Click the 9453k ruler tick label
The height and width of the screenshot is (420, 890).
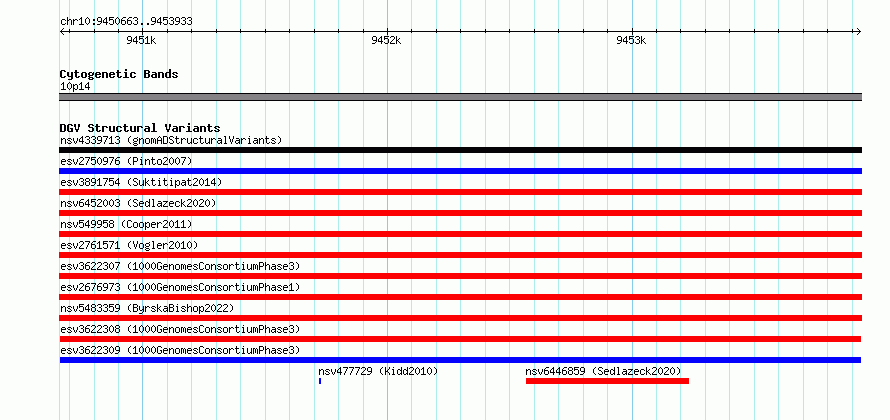click(x=631, y=40)
